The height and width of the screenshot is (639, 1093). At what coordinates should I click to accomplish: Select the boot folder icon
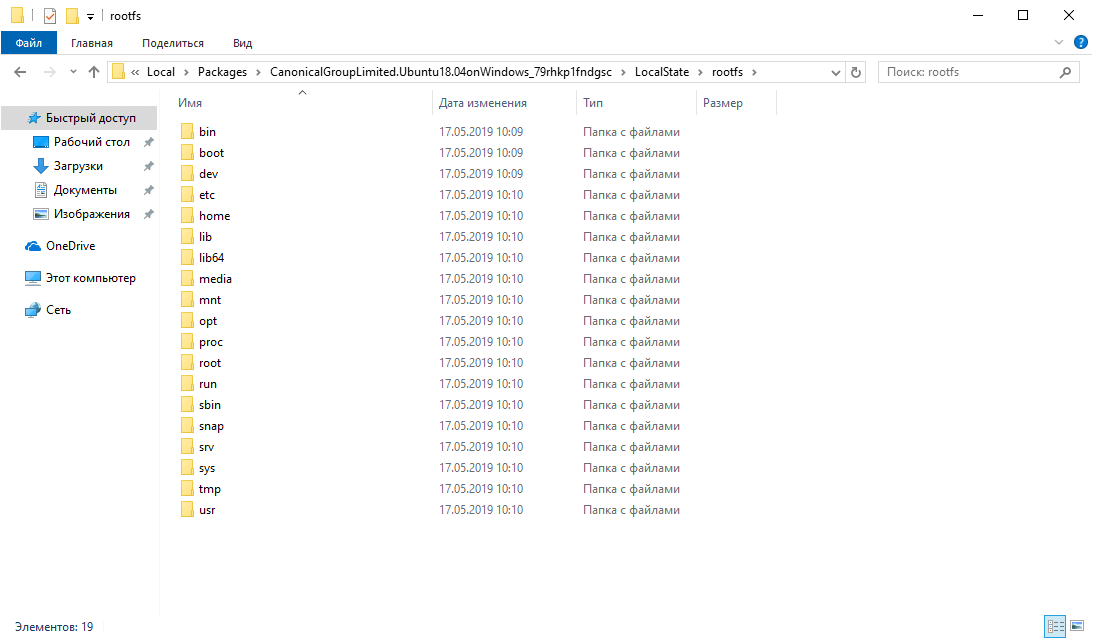click(x=187, y=153)
